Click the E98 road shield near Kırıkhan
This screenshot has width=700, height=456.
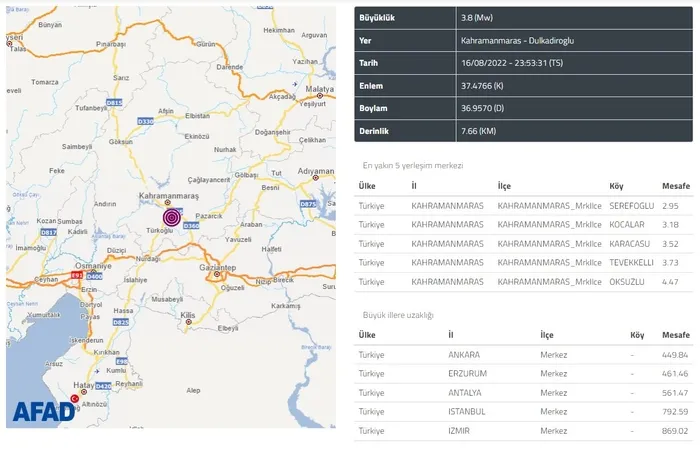(x=121, y=361)
